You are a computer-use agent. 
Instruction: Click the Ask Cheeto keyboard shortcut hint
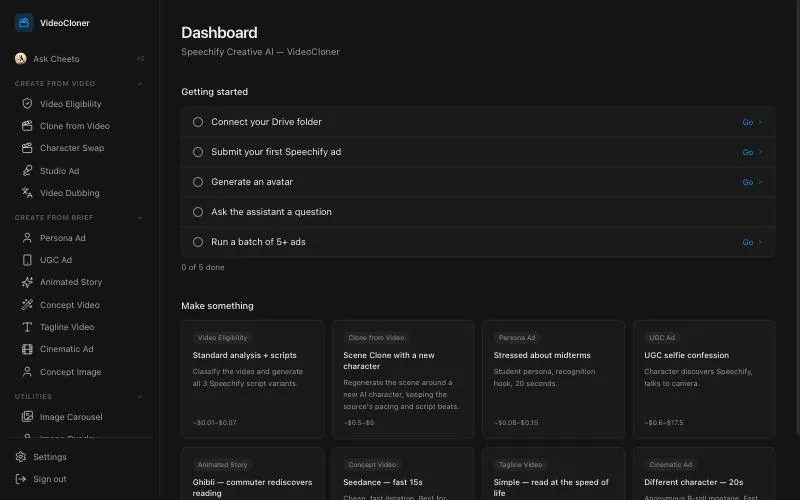(140, 59)
